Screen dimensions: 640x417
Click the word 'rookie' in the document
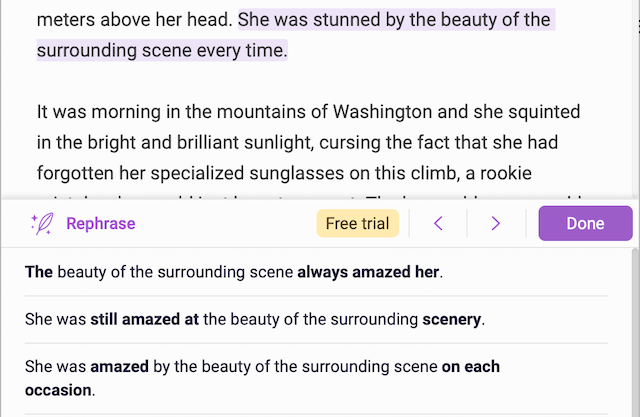pyautogui.click(x=506, y=173)
